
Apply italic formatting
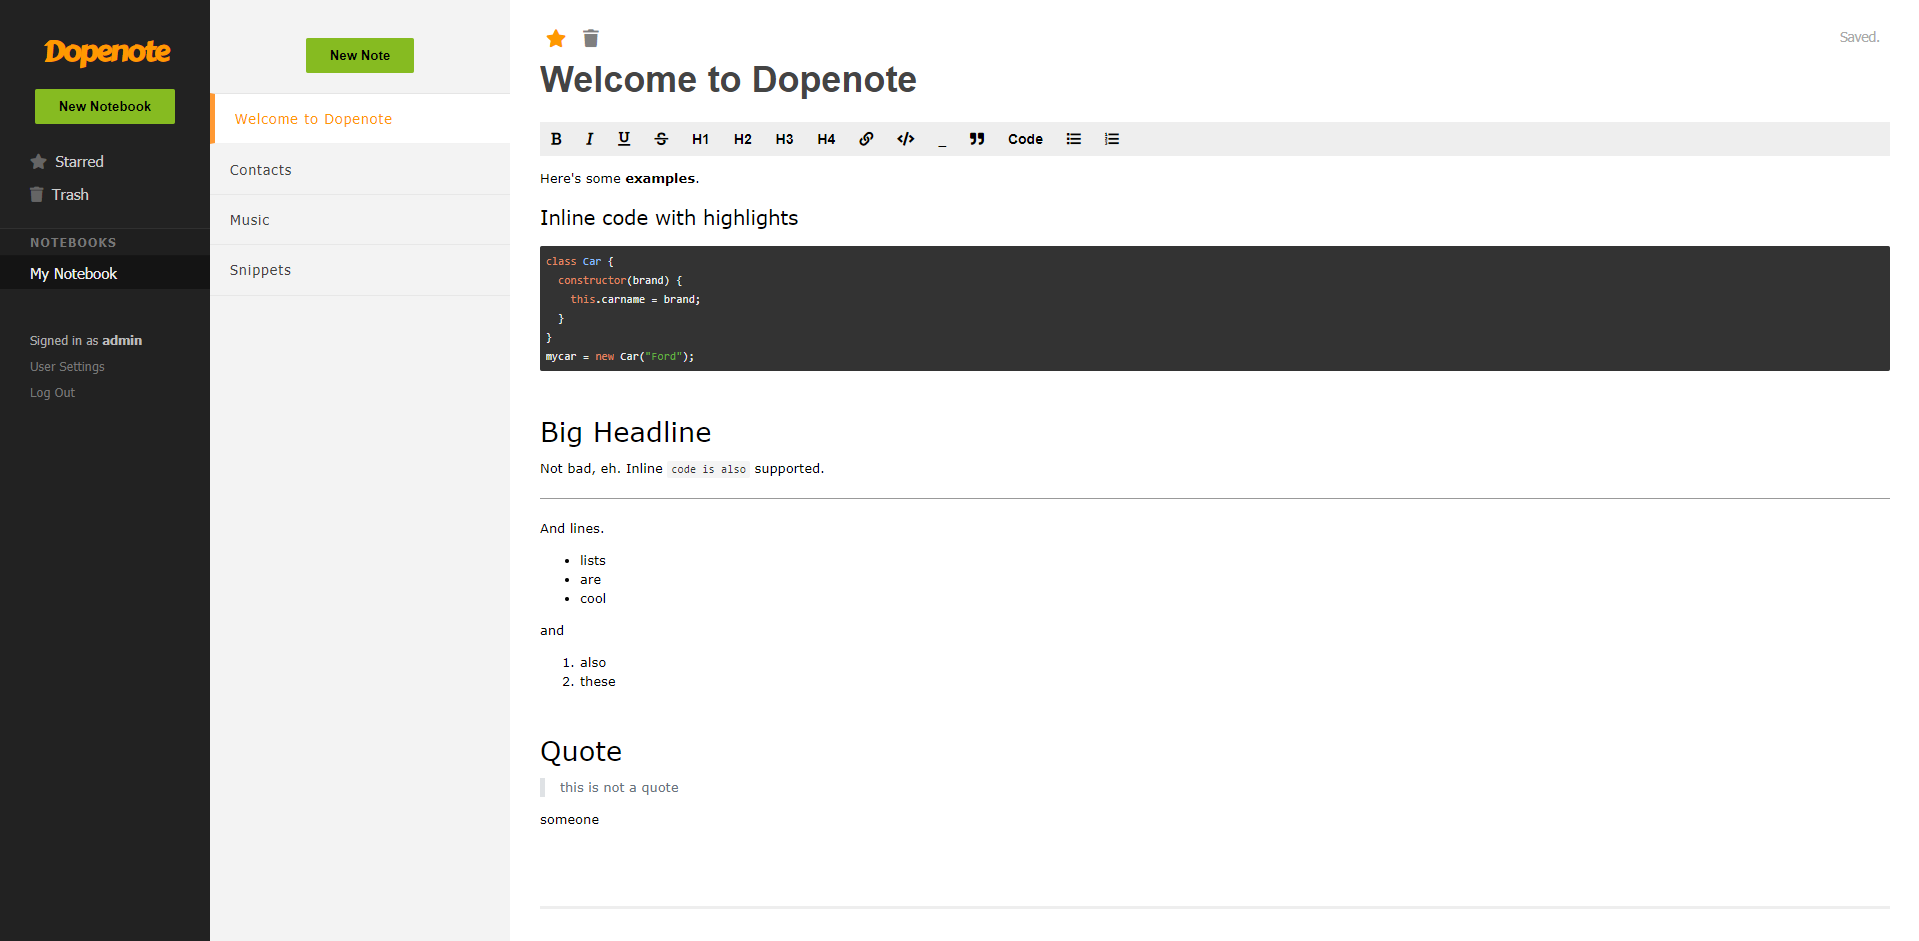click(x=590, y=139)
